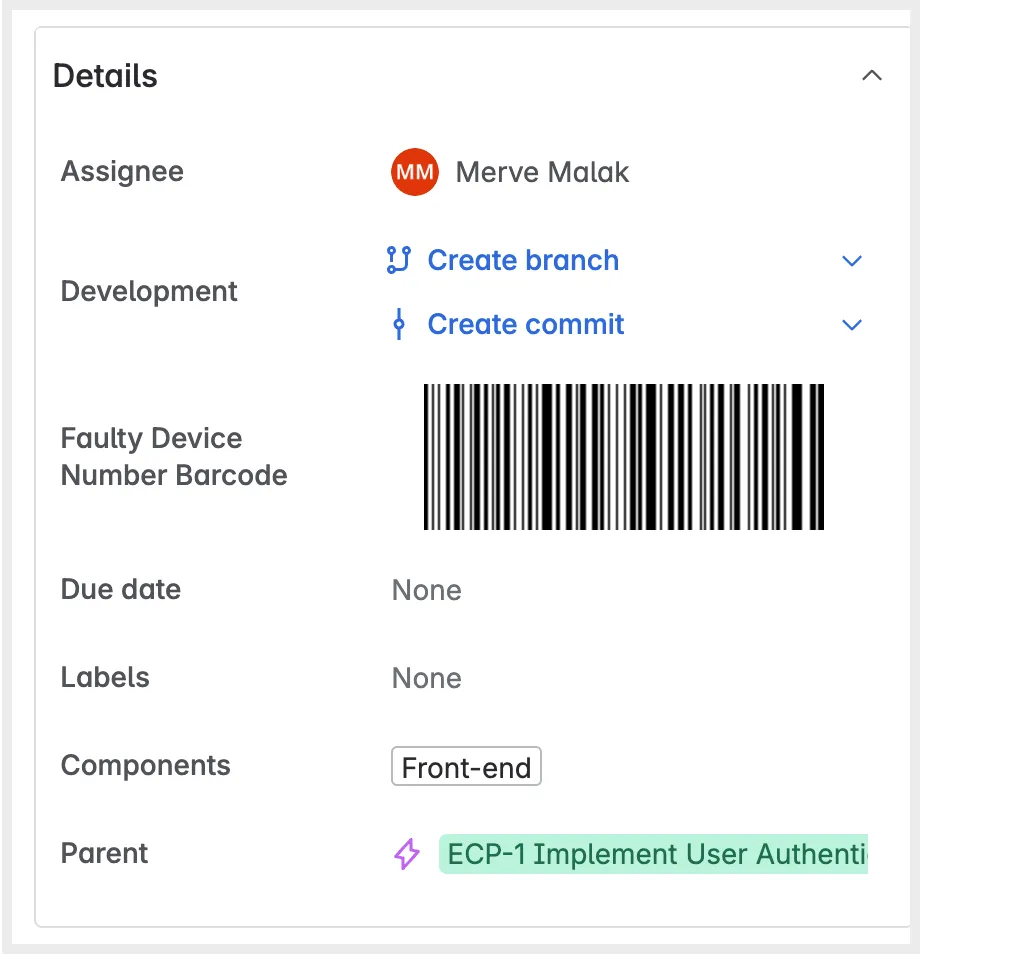Viewport: 1032px width, 956px height.
Task: Open the Create branch link
Action: pyautogui.click(x=523, y=261)
